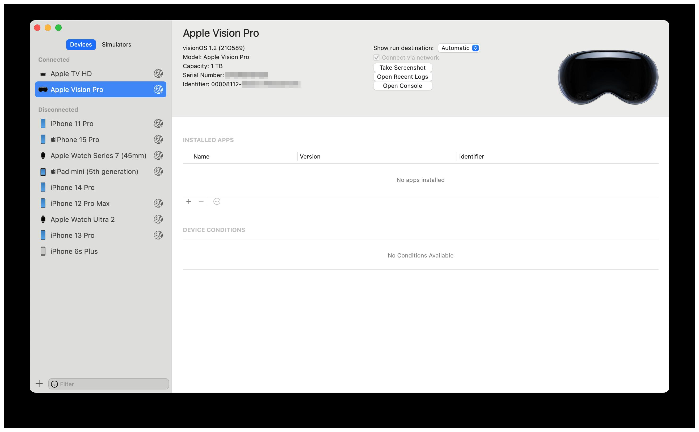Click the iPhone 14 Pro phone icon
This screenshot has height=432, width=699.
tap(43, 188)
